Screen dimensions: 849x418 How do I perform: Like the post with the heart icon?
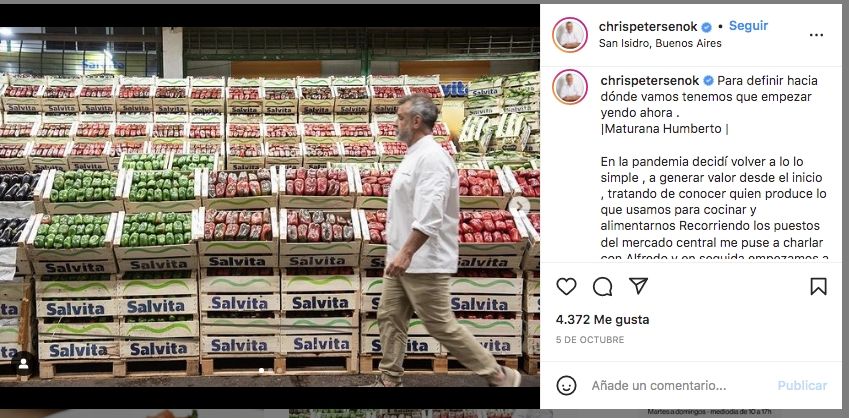point(566,286)
